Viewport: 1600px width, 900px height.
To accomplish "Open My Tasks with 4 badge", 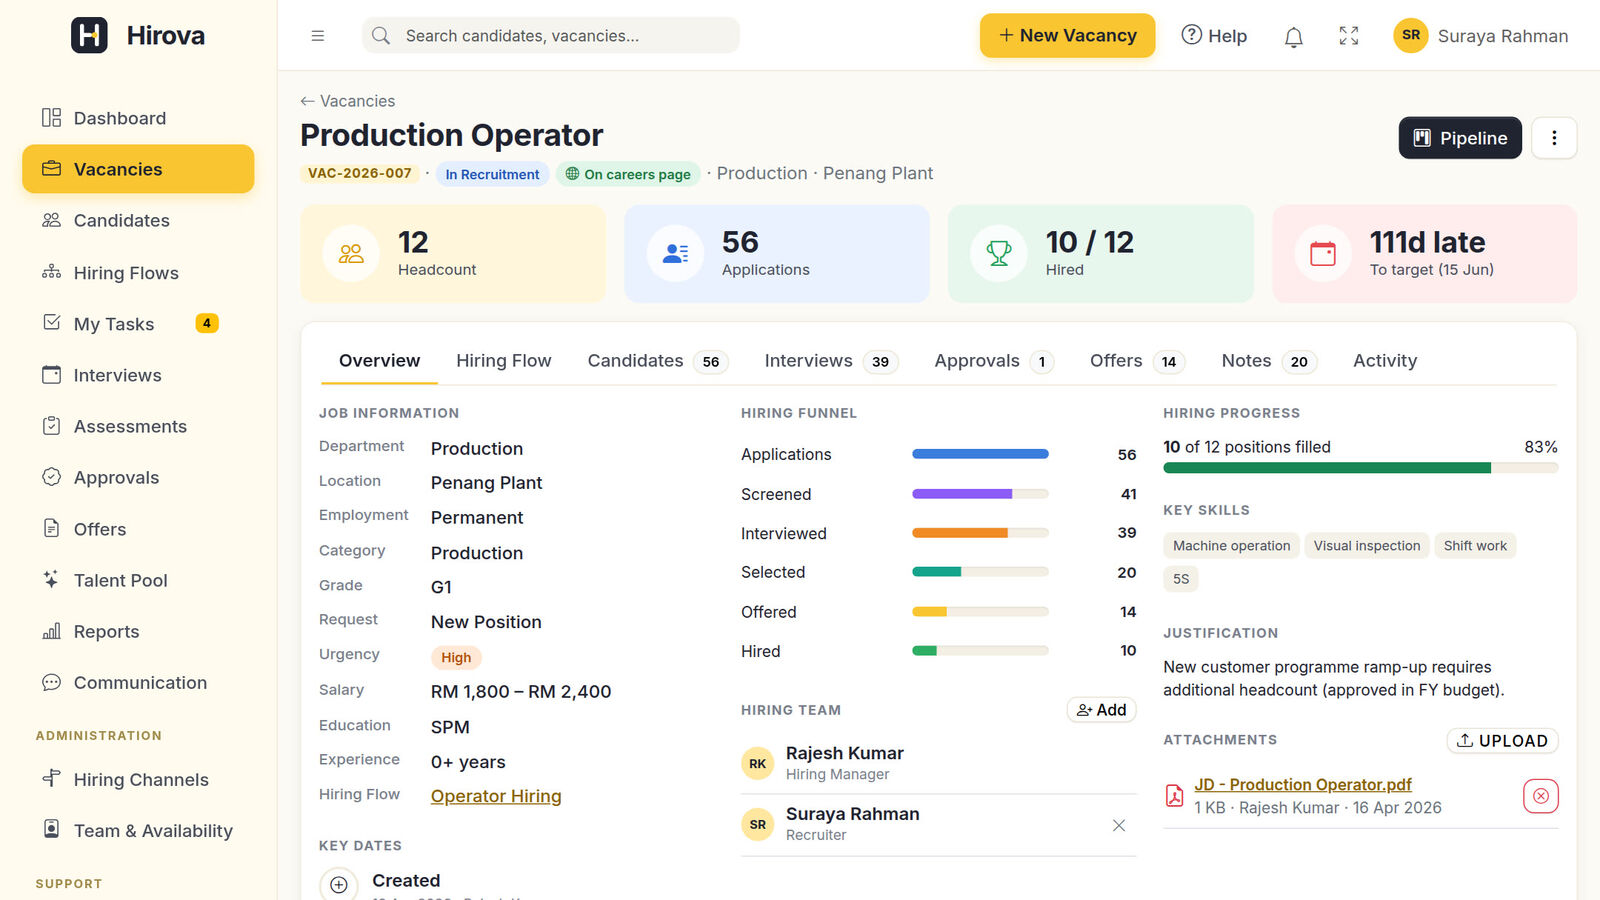I will coord(138,323).
